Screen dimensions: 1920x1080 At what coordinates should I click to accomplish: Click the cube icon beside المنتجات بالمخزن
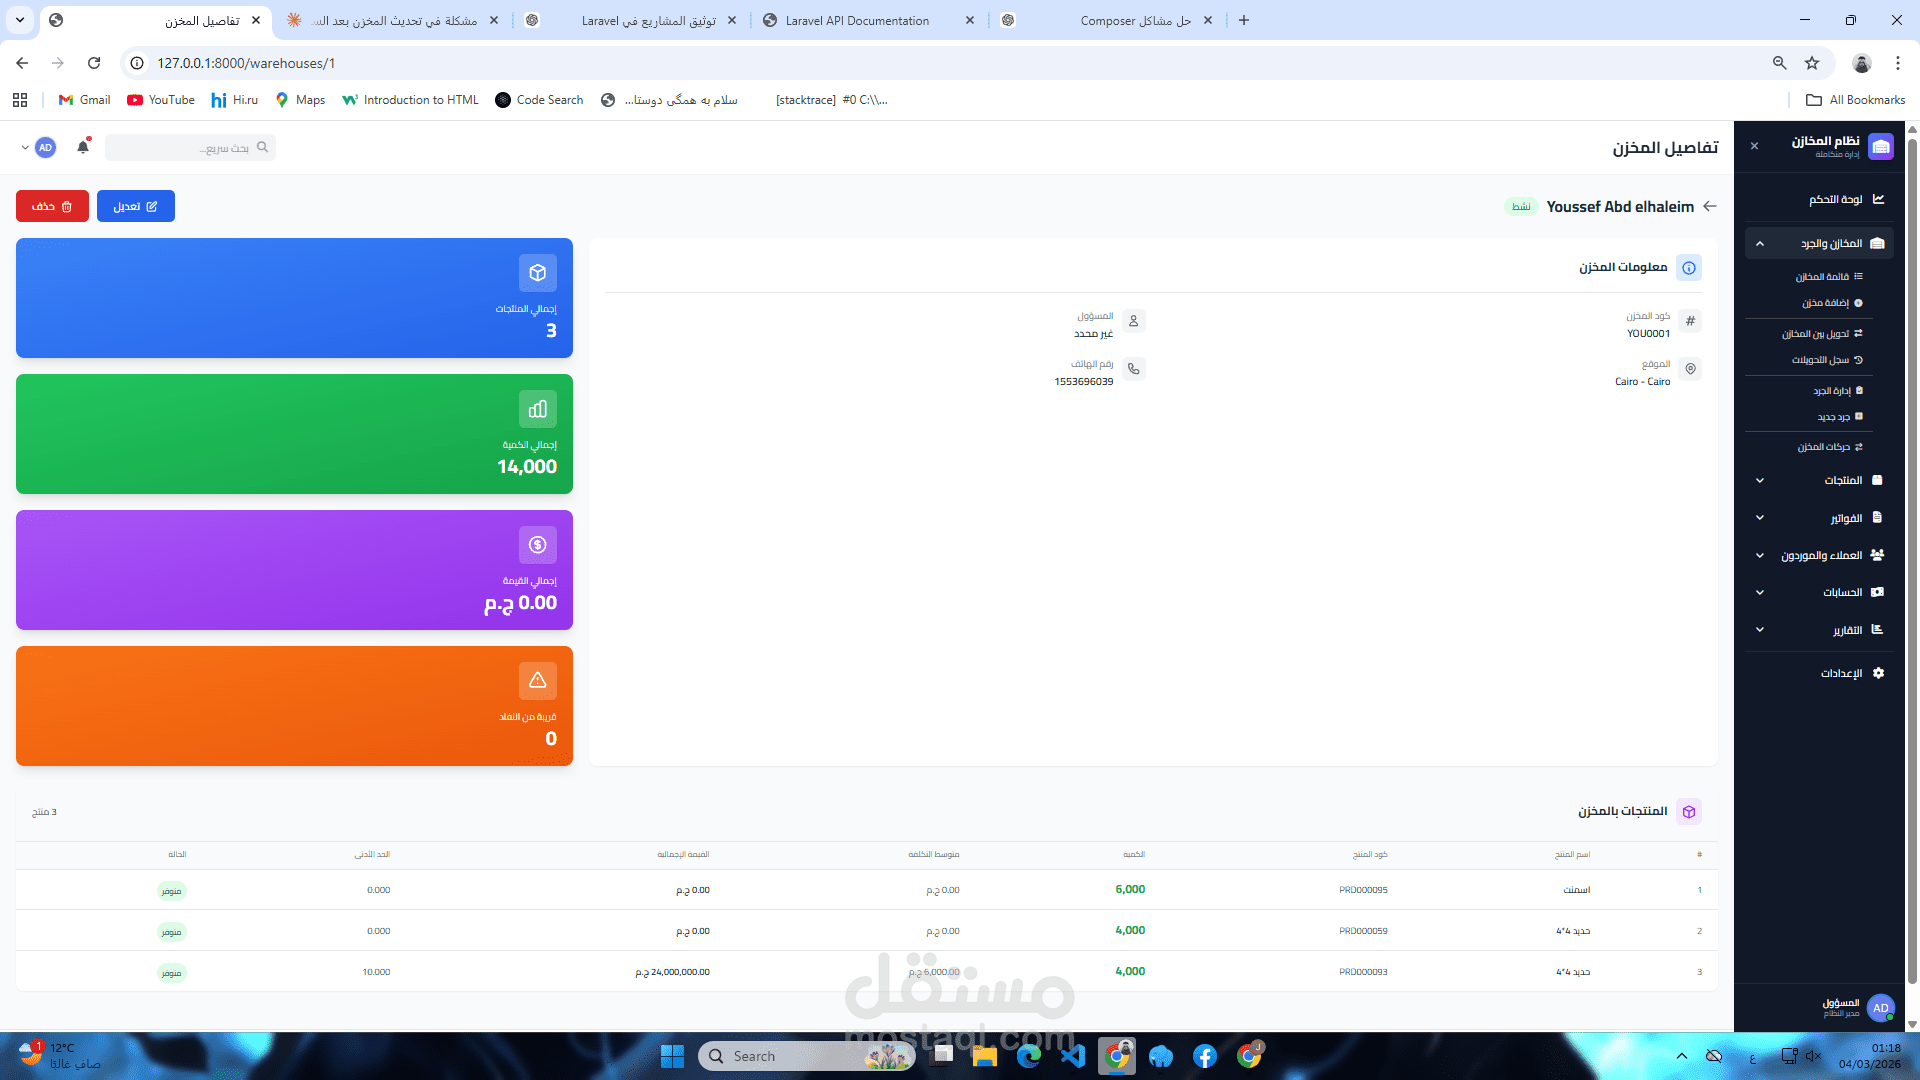point(1689,812)
